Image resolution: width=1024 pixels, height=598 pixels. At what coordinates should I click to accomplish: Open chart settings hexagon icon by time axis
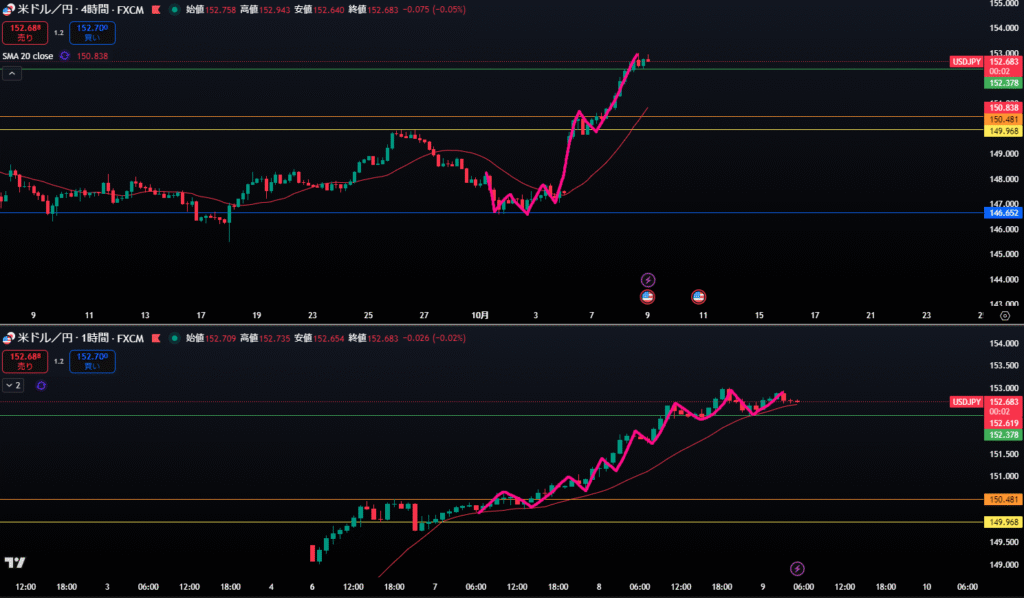[x=1004, y=315]
